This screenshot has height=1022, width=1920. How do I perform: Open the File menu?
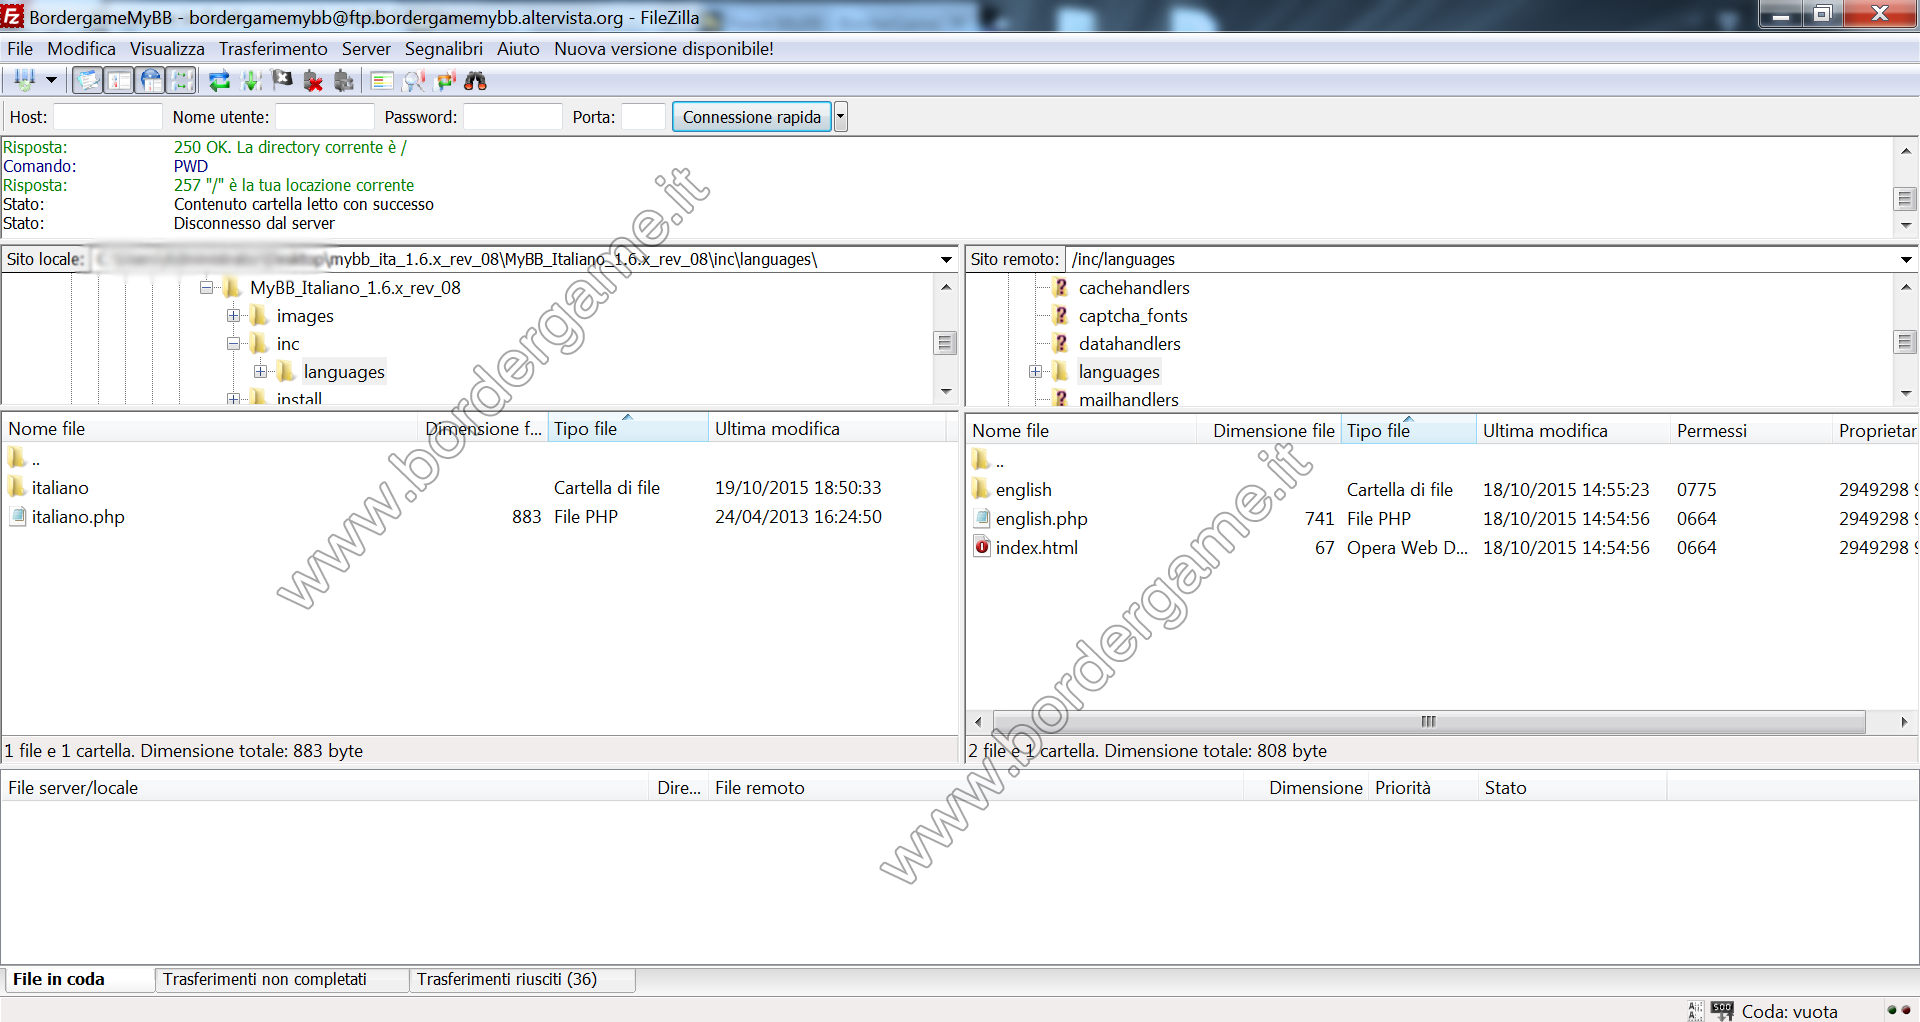[20, 48]
